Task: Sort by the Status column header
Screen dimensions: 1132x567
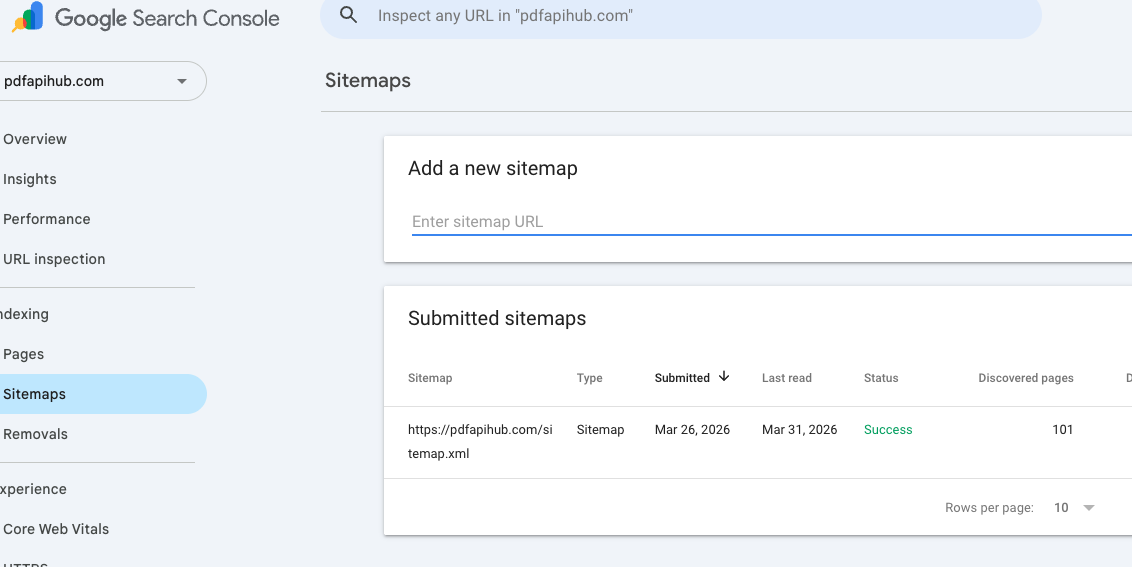Action: tap(881, 378)
